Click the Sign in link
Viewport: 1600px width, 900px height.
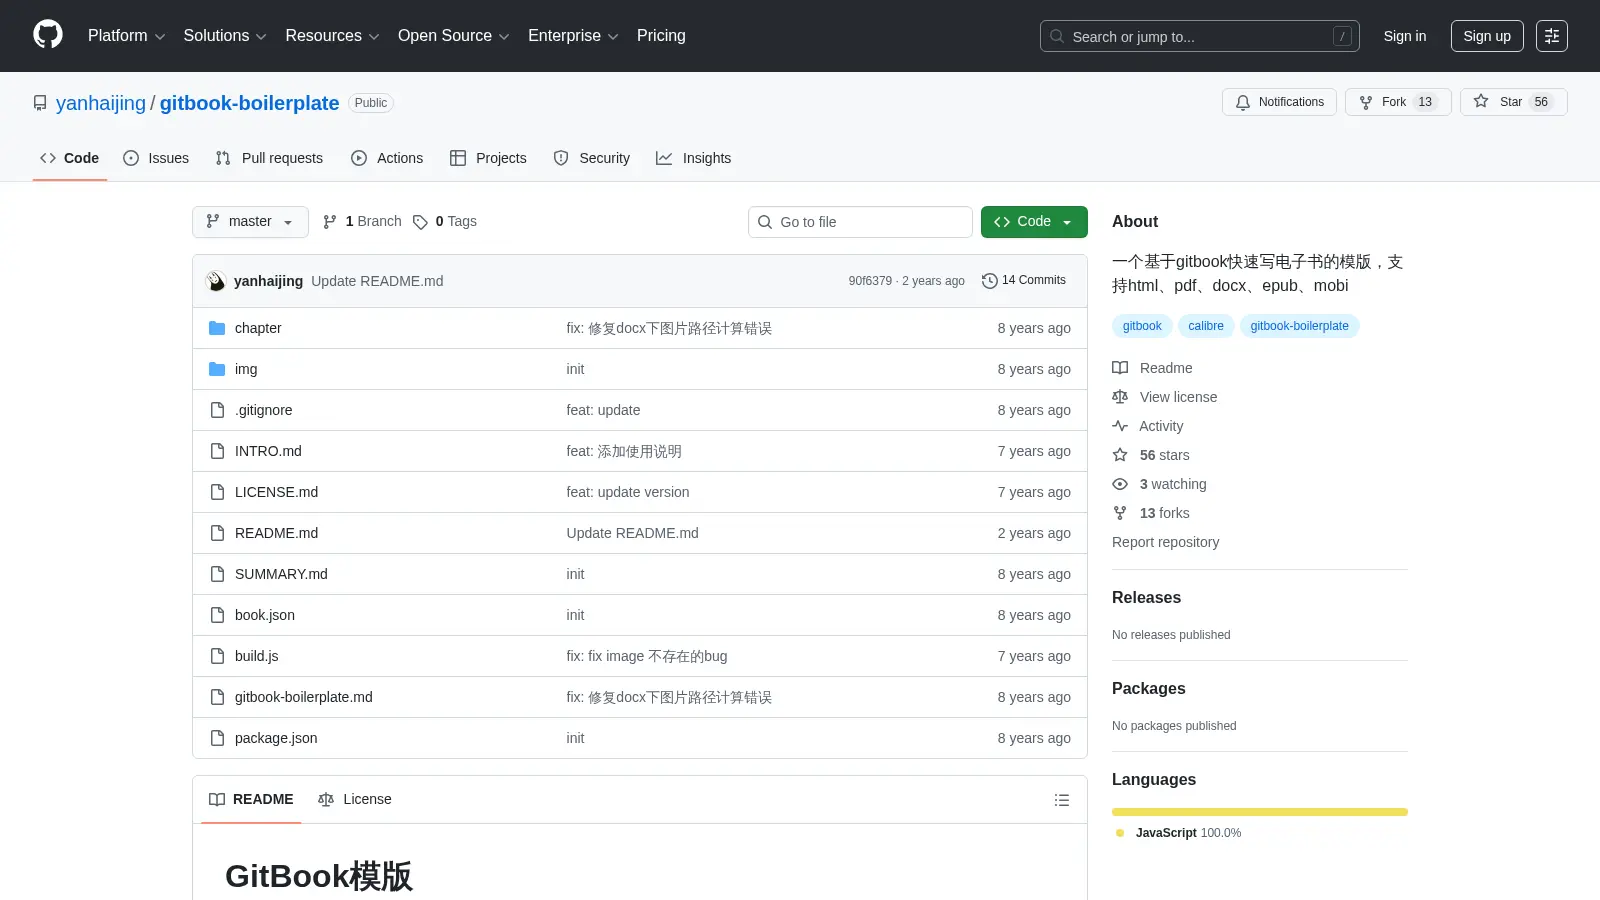coord(1405,36)
